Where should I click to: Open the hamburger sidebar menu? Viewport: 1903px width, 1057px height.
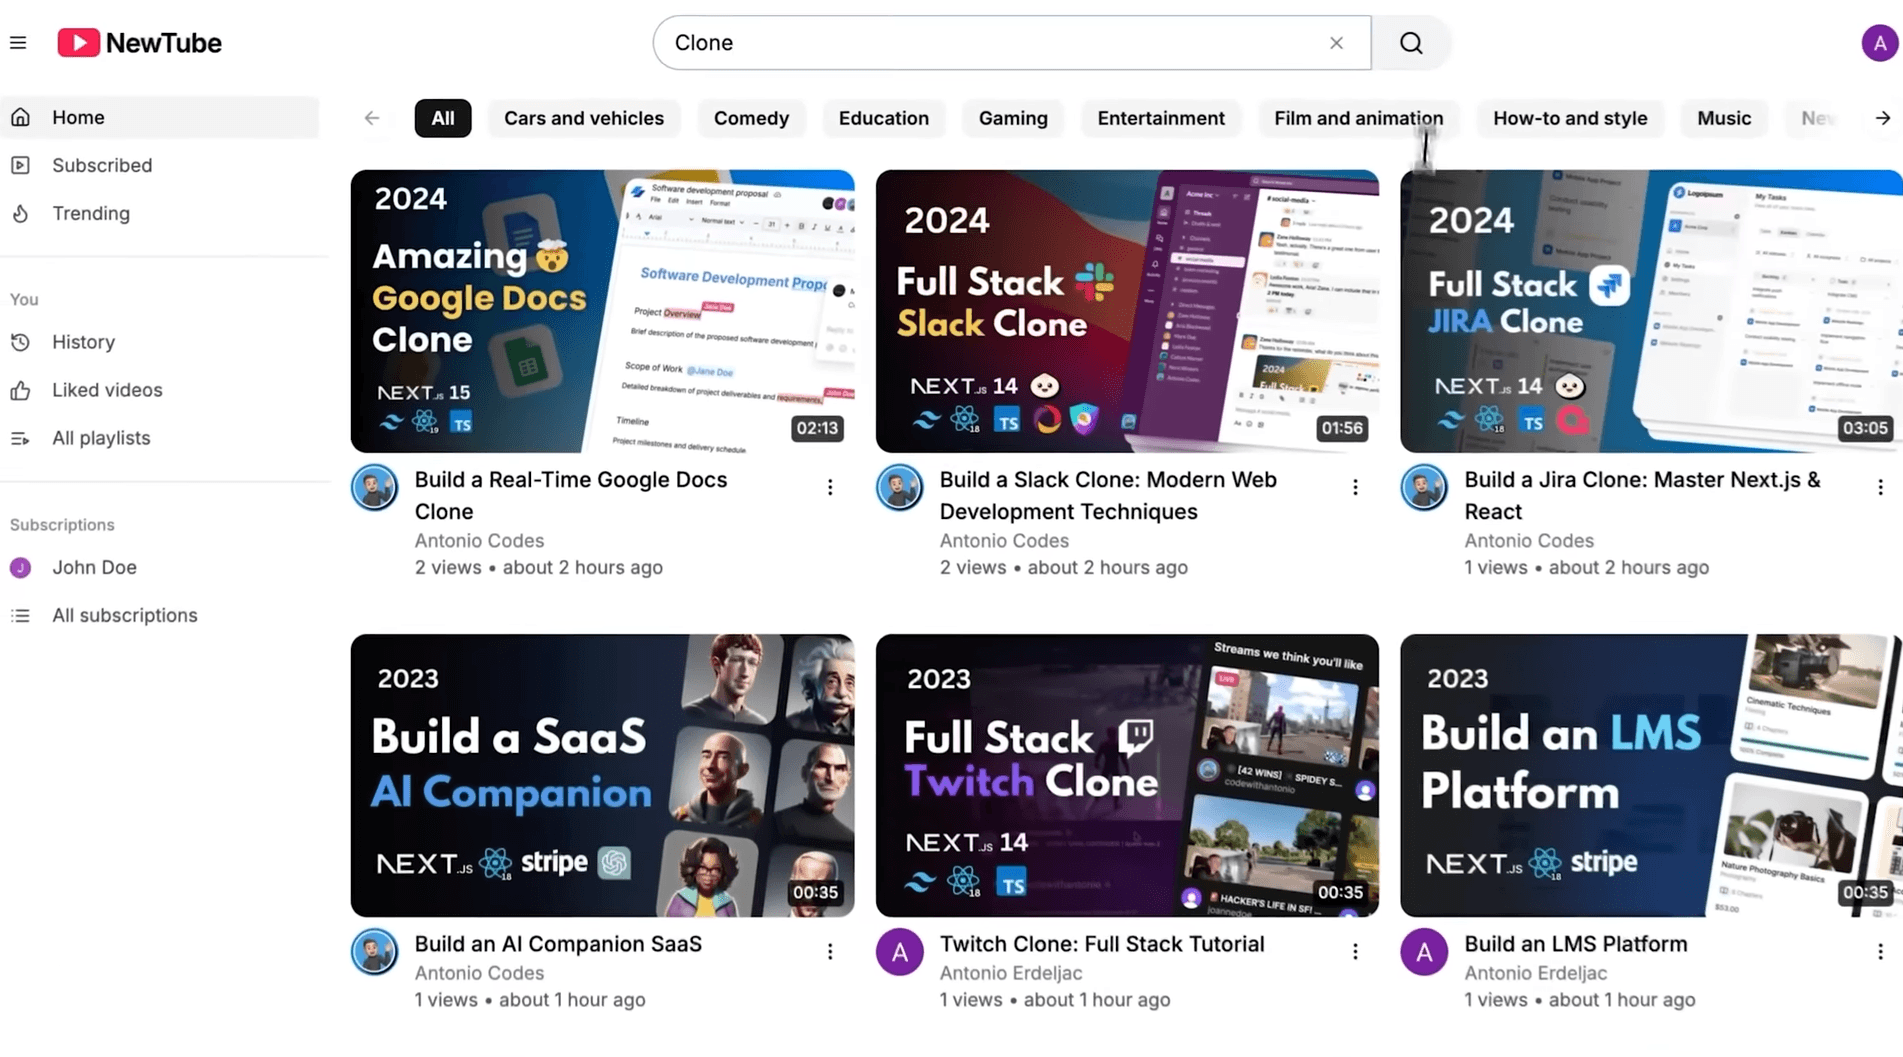pos(18,43)
